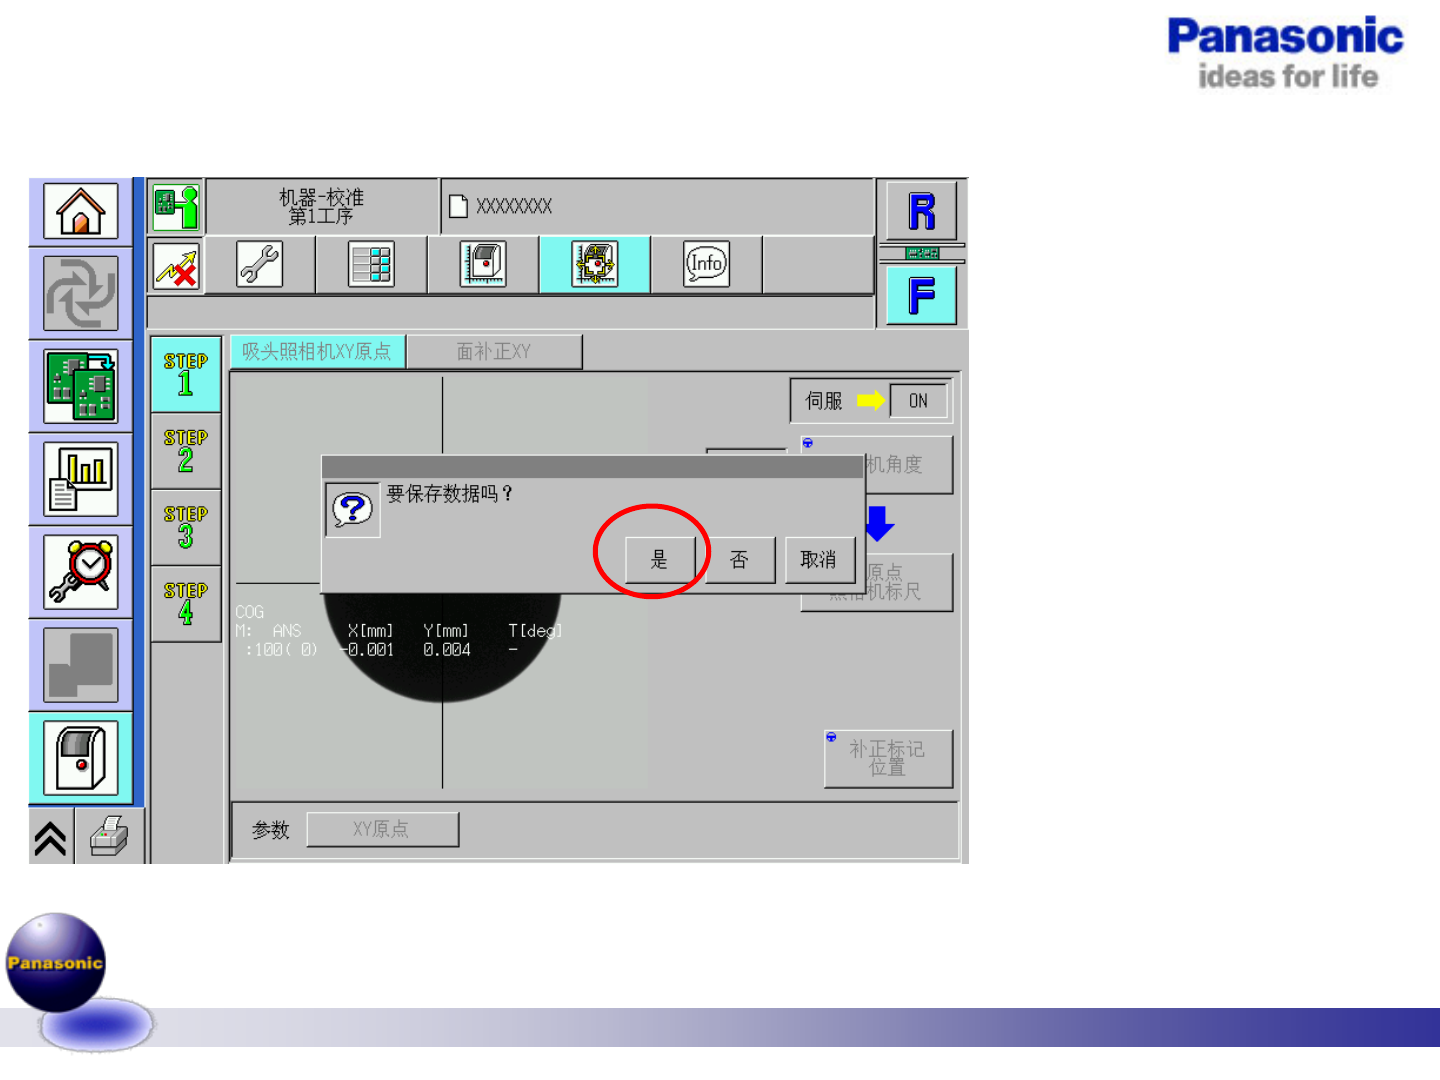
Task: Select STEP 1
Action: [186, 374]
